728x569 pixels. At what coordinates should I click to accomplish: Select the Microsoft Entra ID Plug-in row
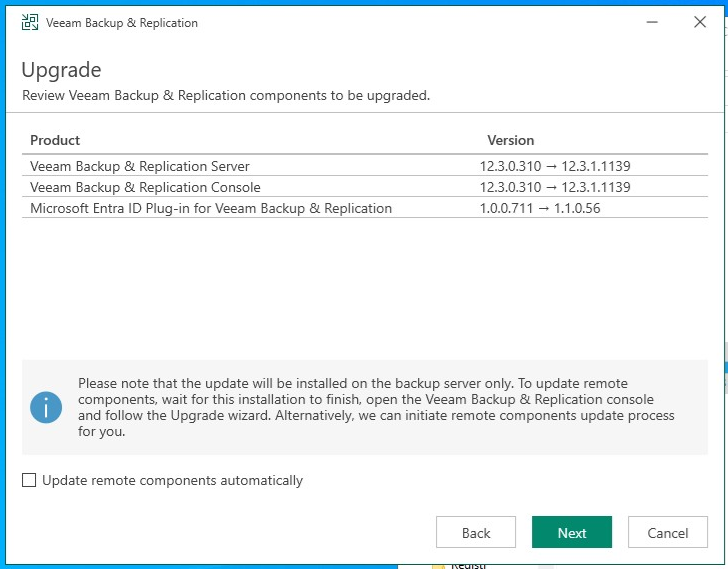(364, 208)
